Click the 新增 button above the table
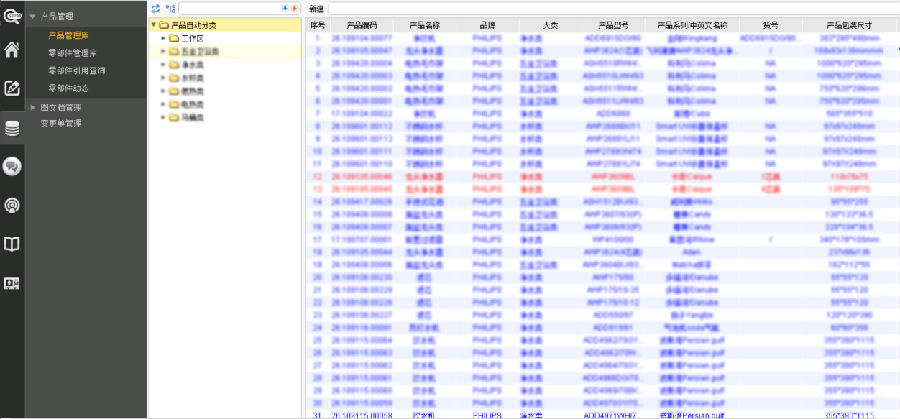This screenshot has width=900, height=419. click(x=316, y=8)
